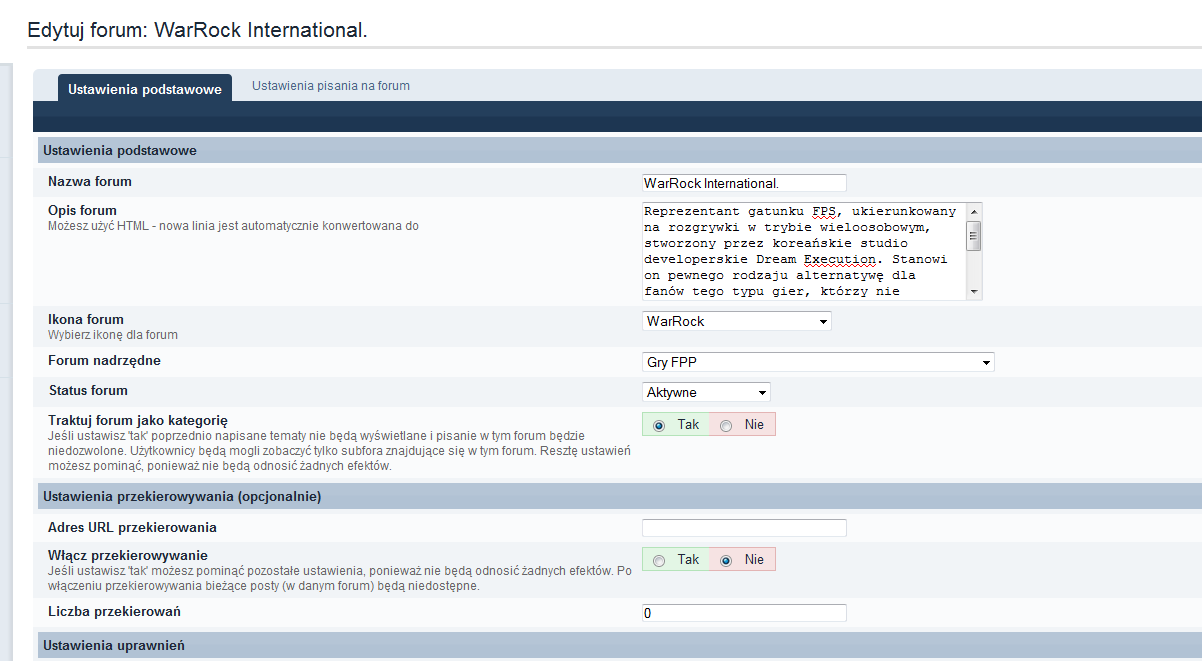The image size is (1202, 661).
Task: Open the Status forum dropdown set to Aktywne
Action: point(706,392)
